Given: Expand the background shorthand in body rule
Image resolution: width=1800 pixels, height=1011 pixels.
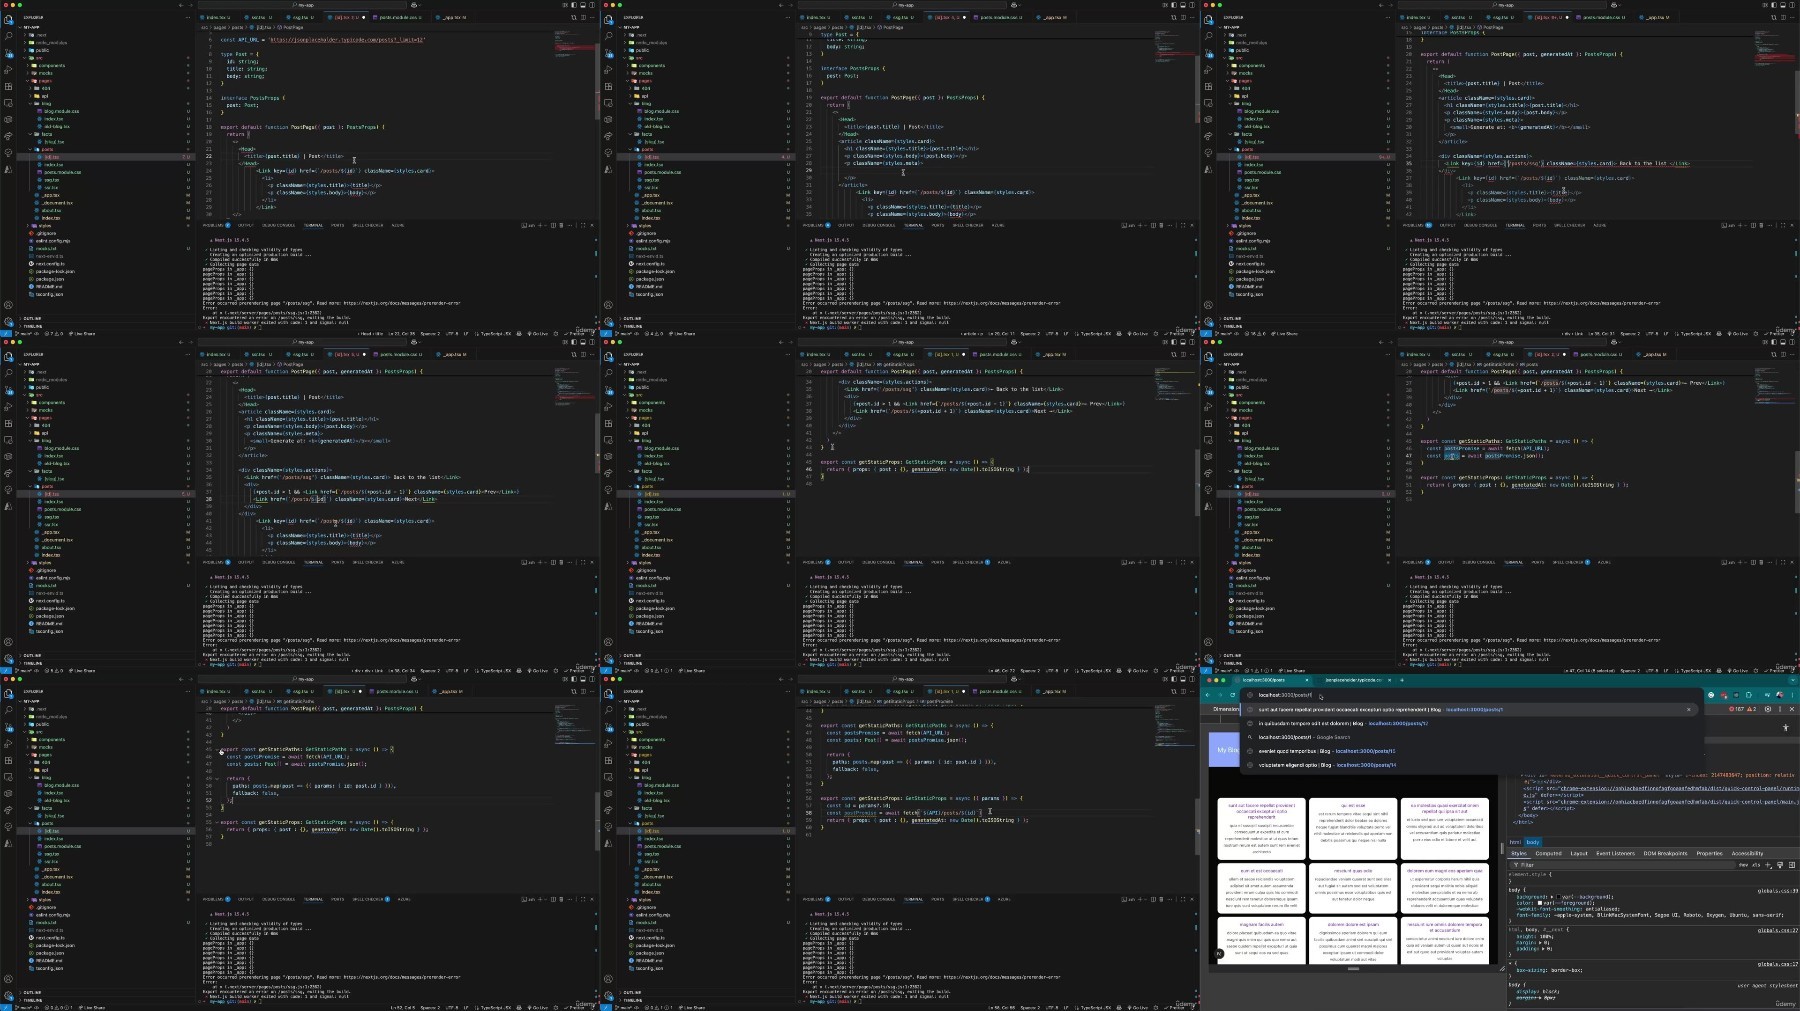Looking at the screenshot, I should click(x=1552, y=897).
